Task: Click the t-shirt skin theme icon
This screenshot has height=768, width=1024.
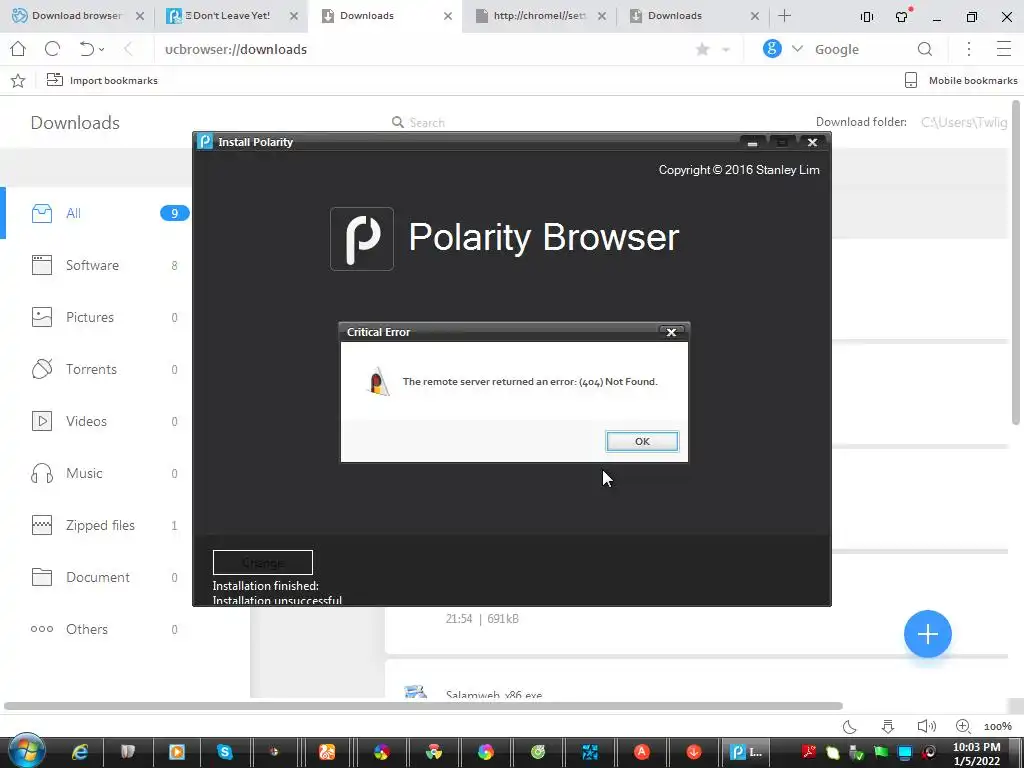Action: (903, 16)
